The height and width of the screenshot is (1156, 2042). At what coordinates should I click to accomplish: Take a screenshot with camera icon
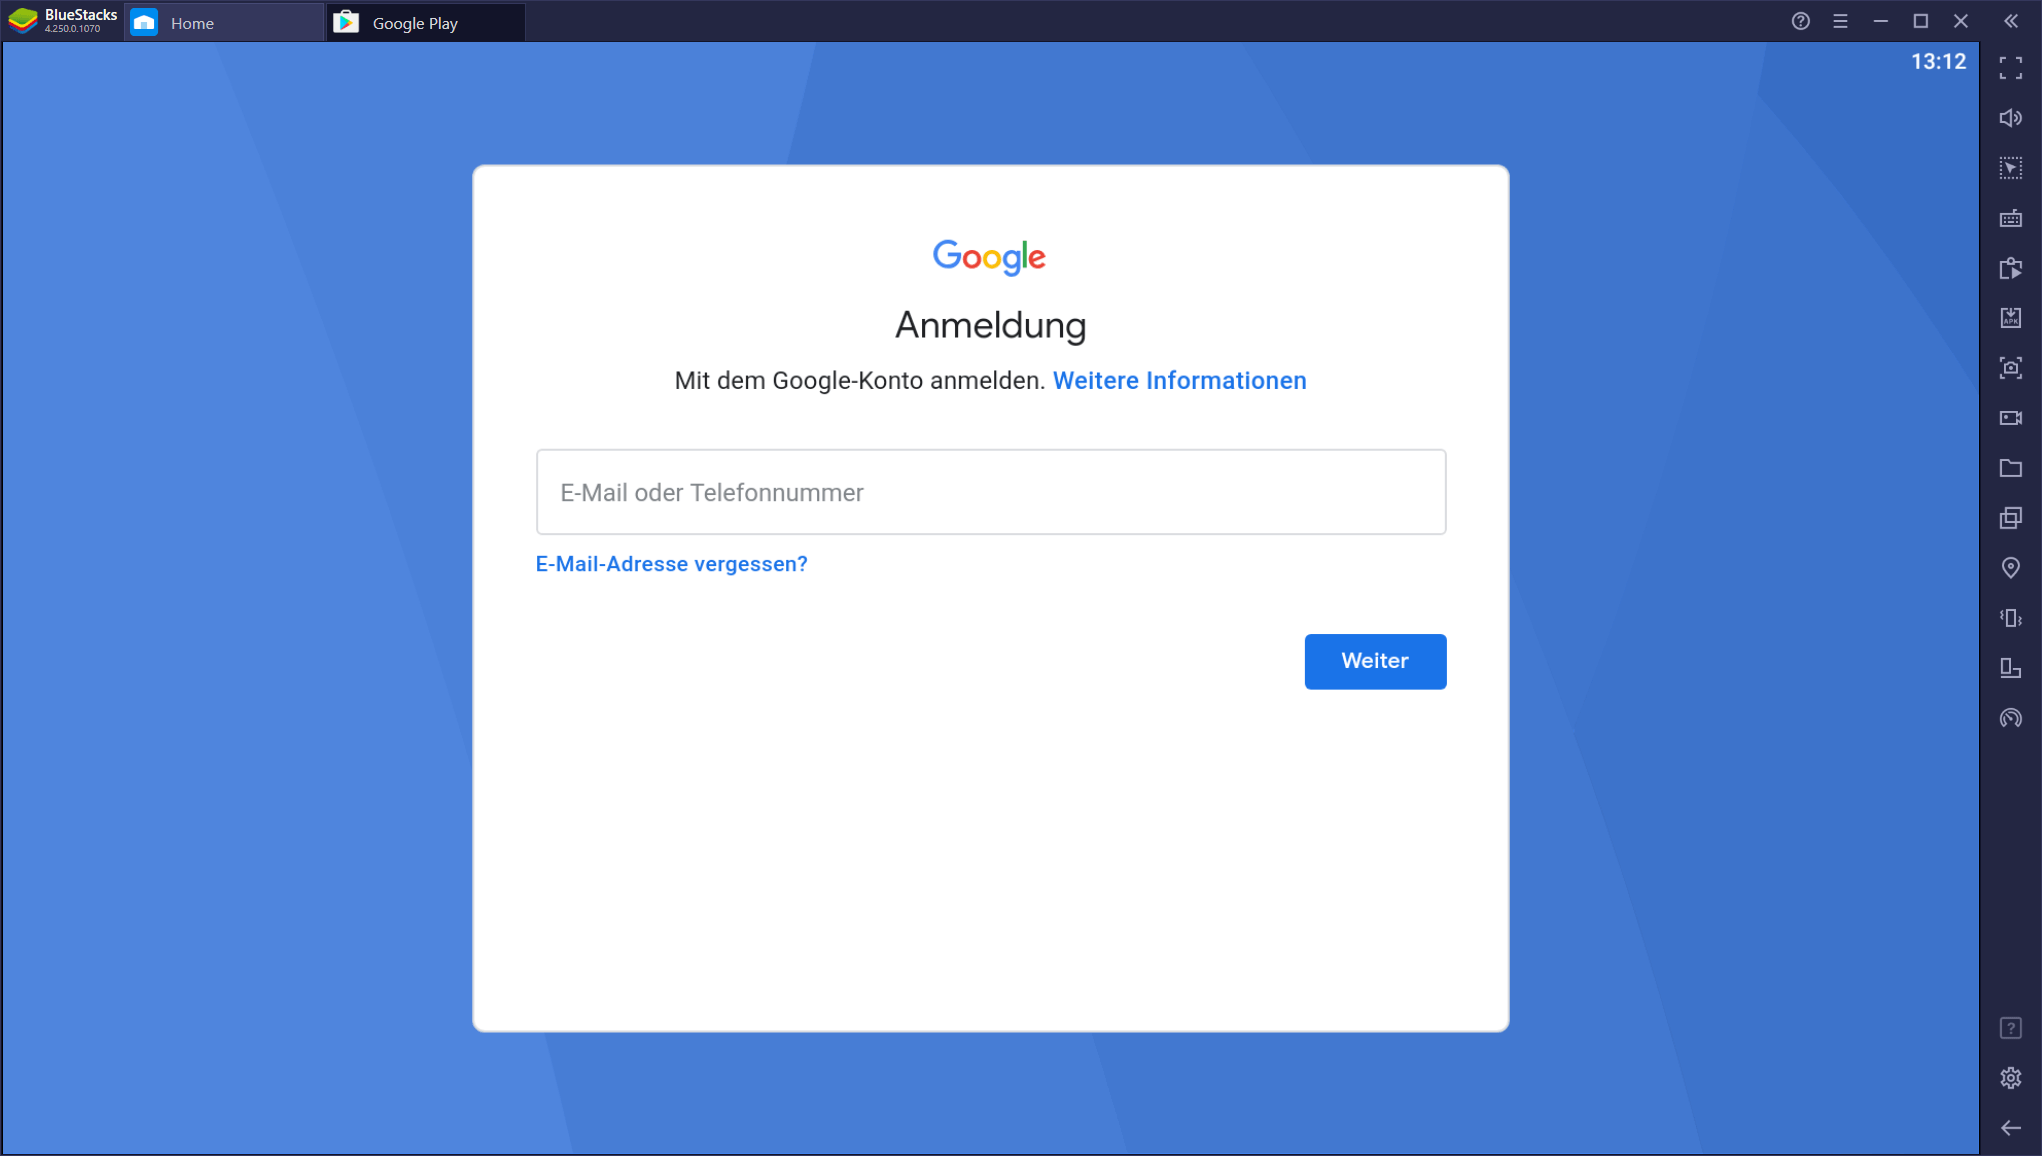(x=2010, y=368)
